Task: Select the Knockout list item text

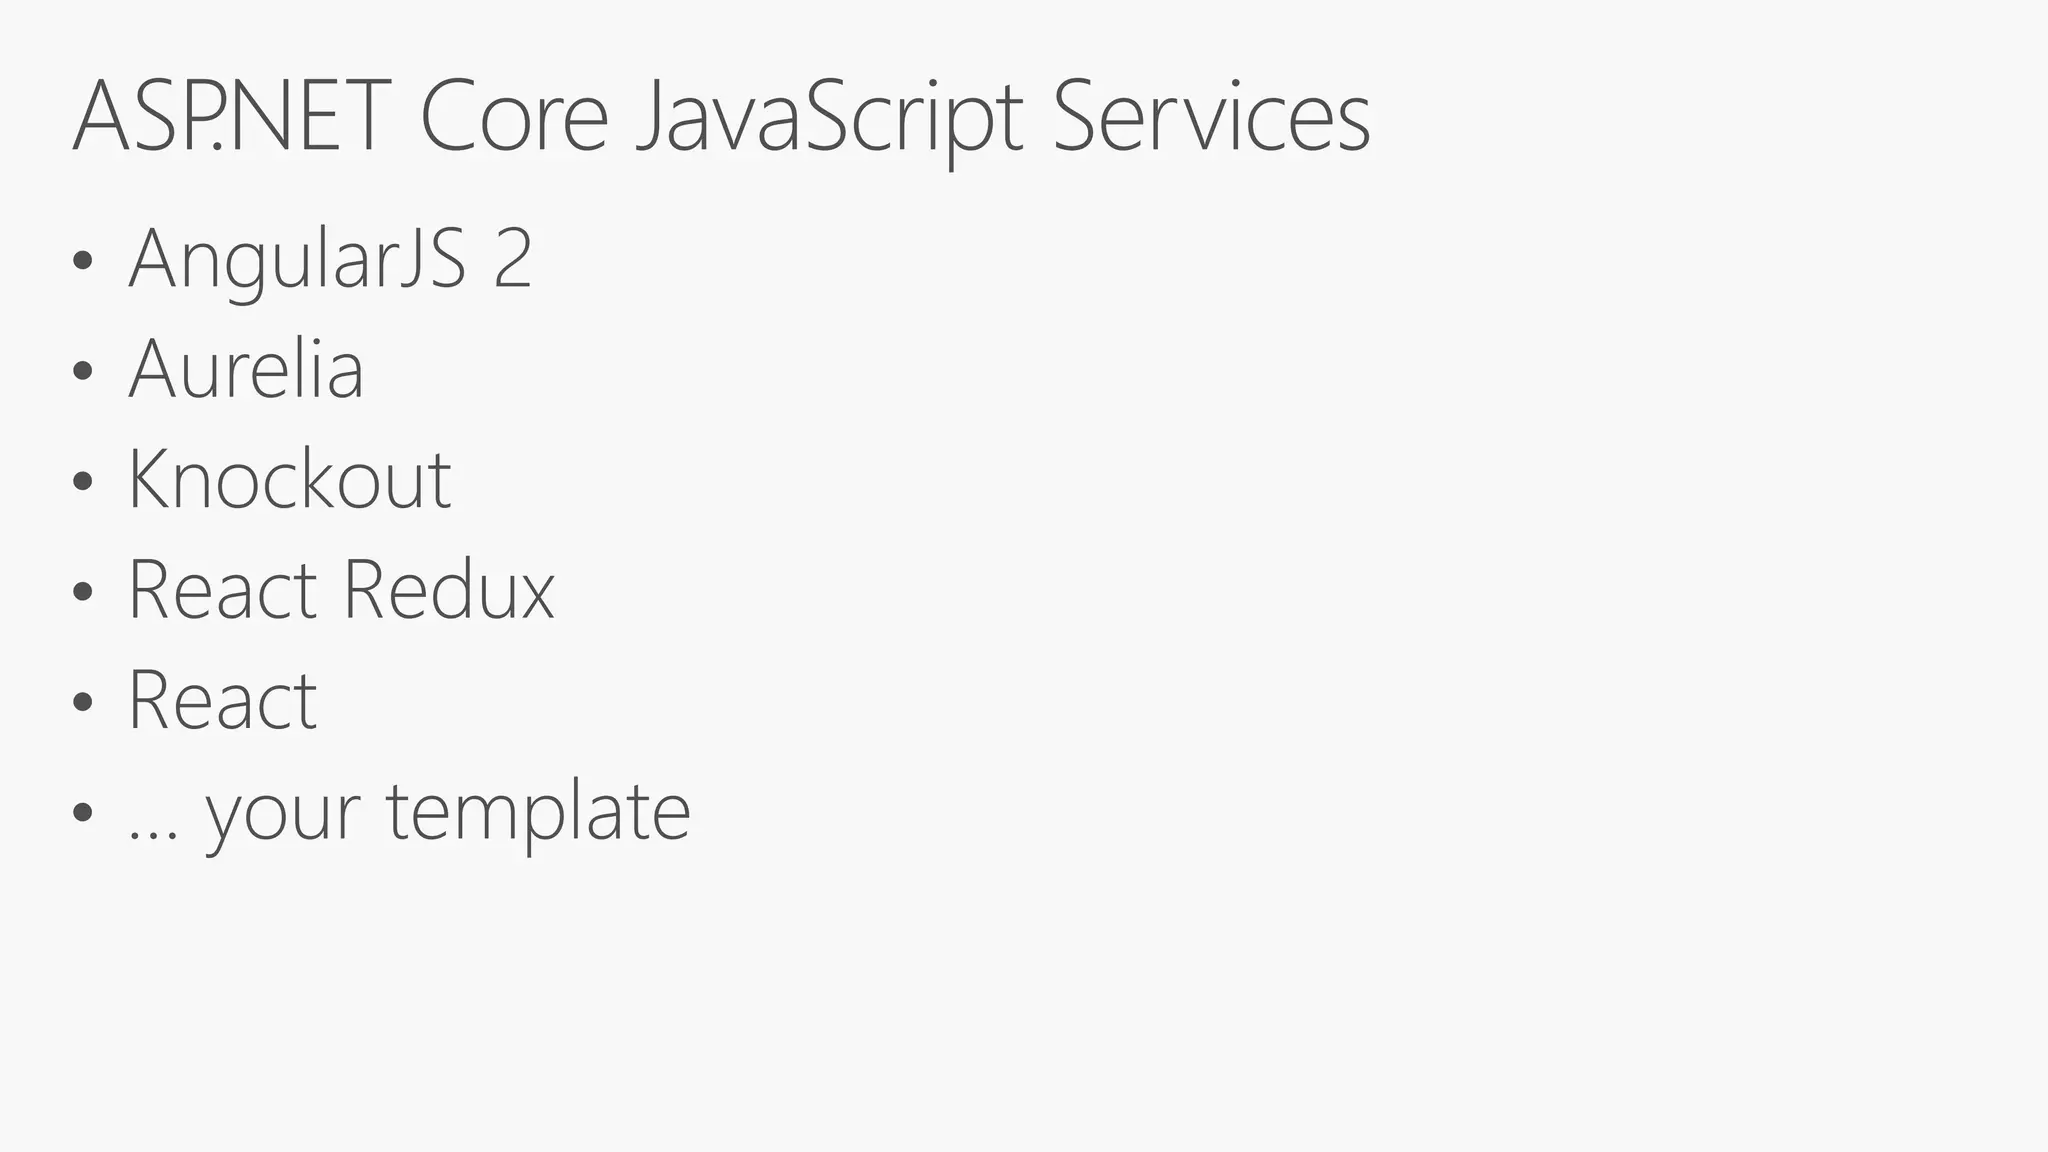Action: pos(290,479)
